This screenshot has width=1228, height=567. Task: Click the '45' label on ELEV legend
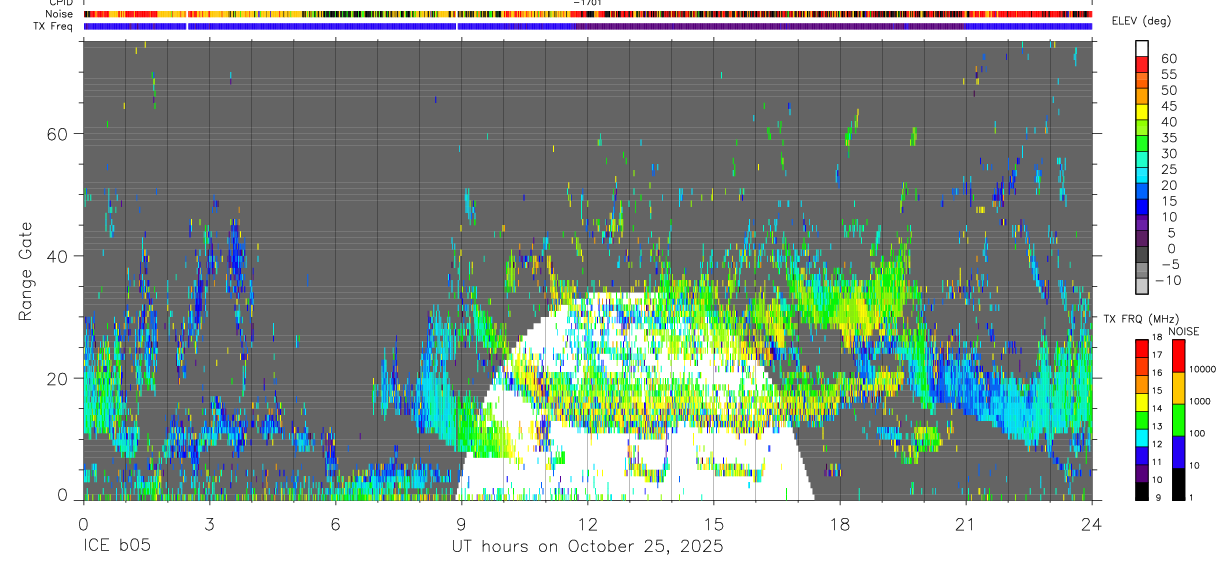1168,106
